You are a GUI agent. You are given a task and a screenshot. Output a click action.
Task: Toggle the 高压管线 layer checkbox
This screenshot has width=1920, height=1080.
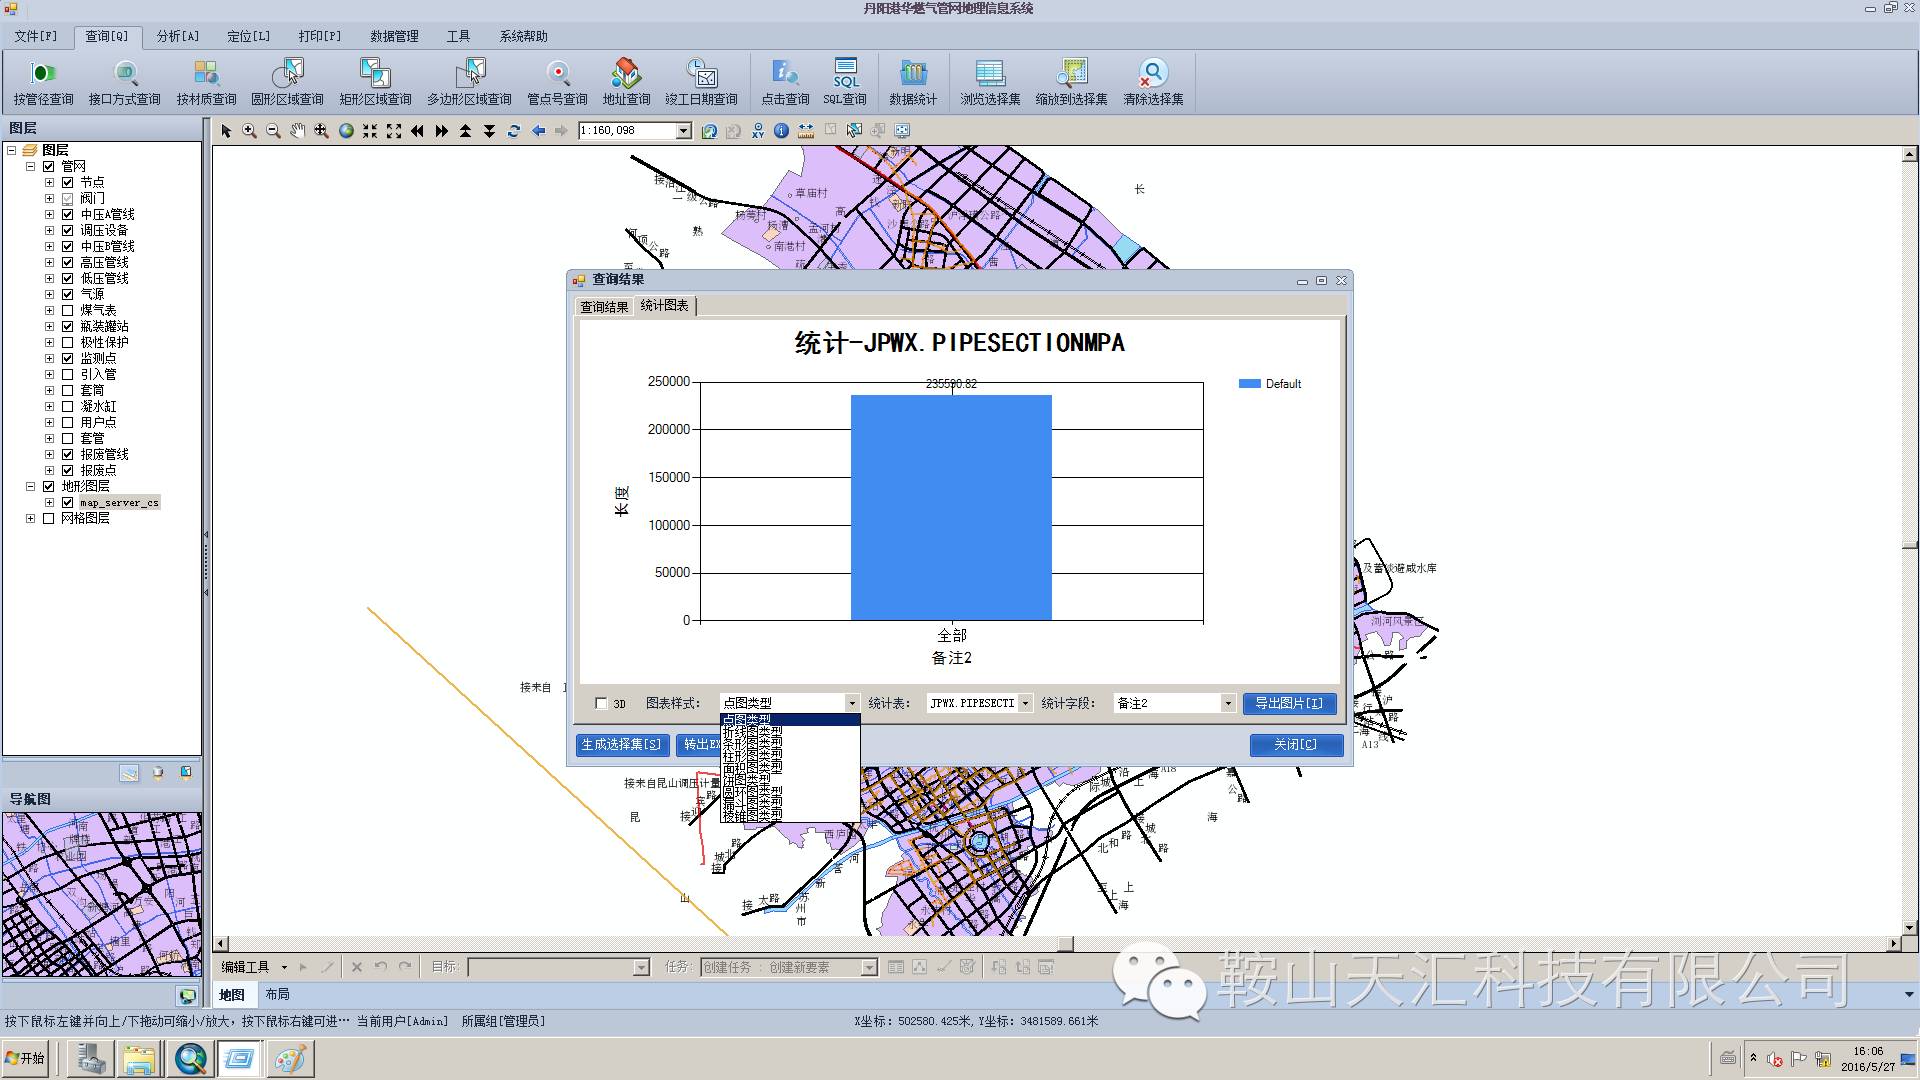[68, 262]
